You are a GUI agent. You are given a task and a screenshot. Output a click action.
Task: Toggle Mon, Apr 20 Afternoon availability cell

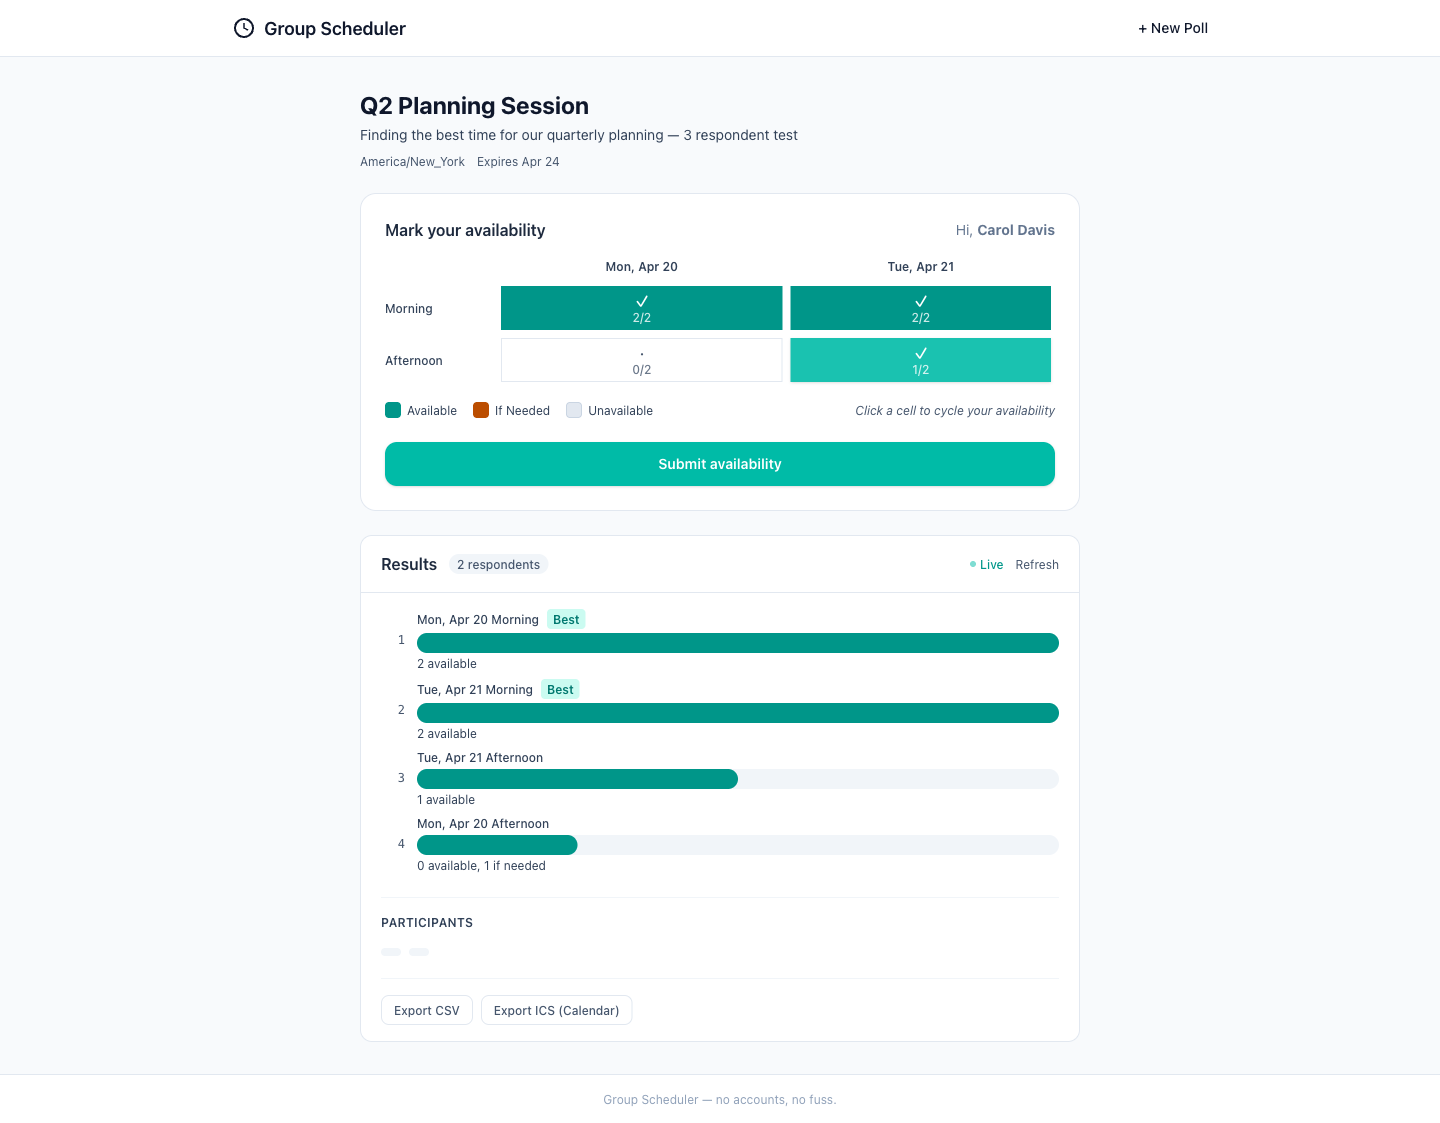tap(641, 360)
